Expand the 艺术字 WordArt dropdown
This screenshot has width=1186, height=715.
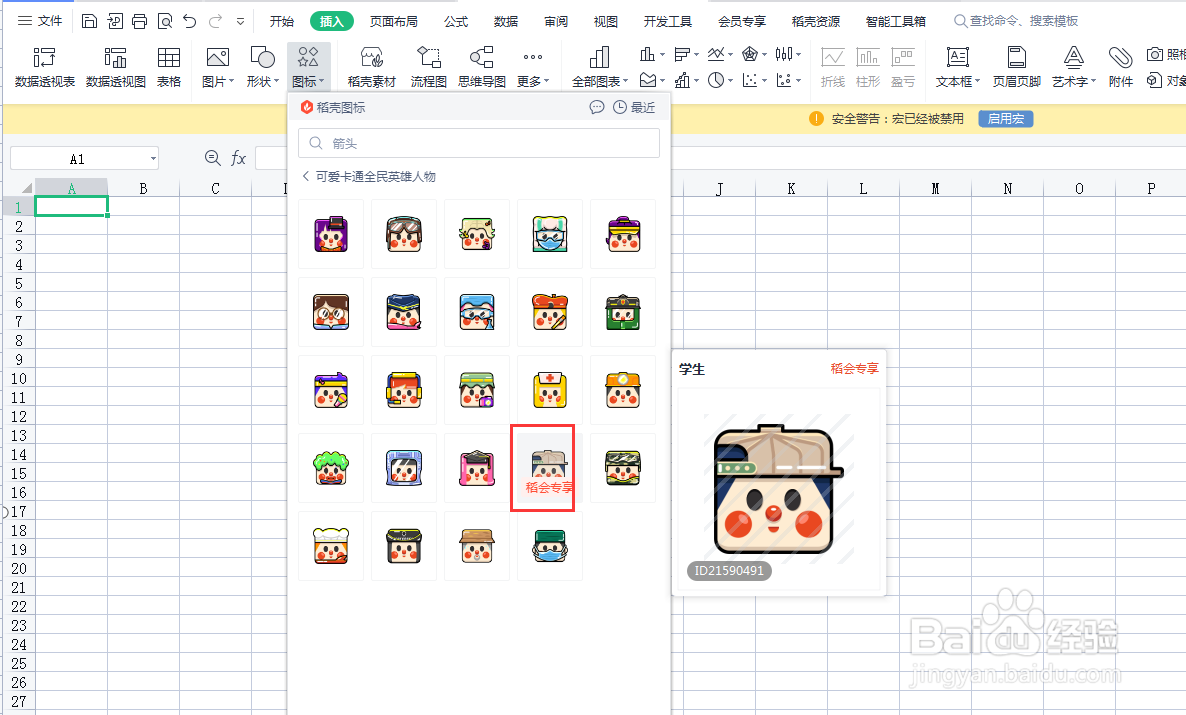point(1073,66)
